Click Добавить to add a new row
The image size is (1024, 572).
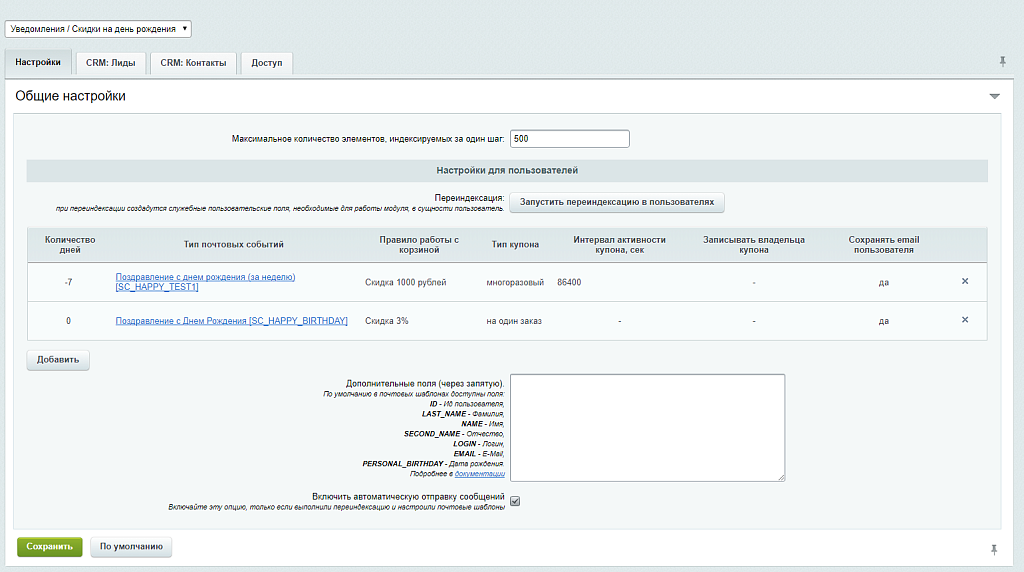58,360
